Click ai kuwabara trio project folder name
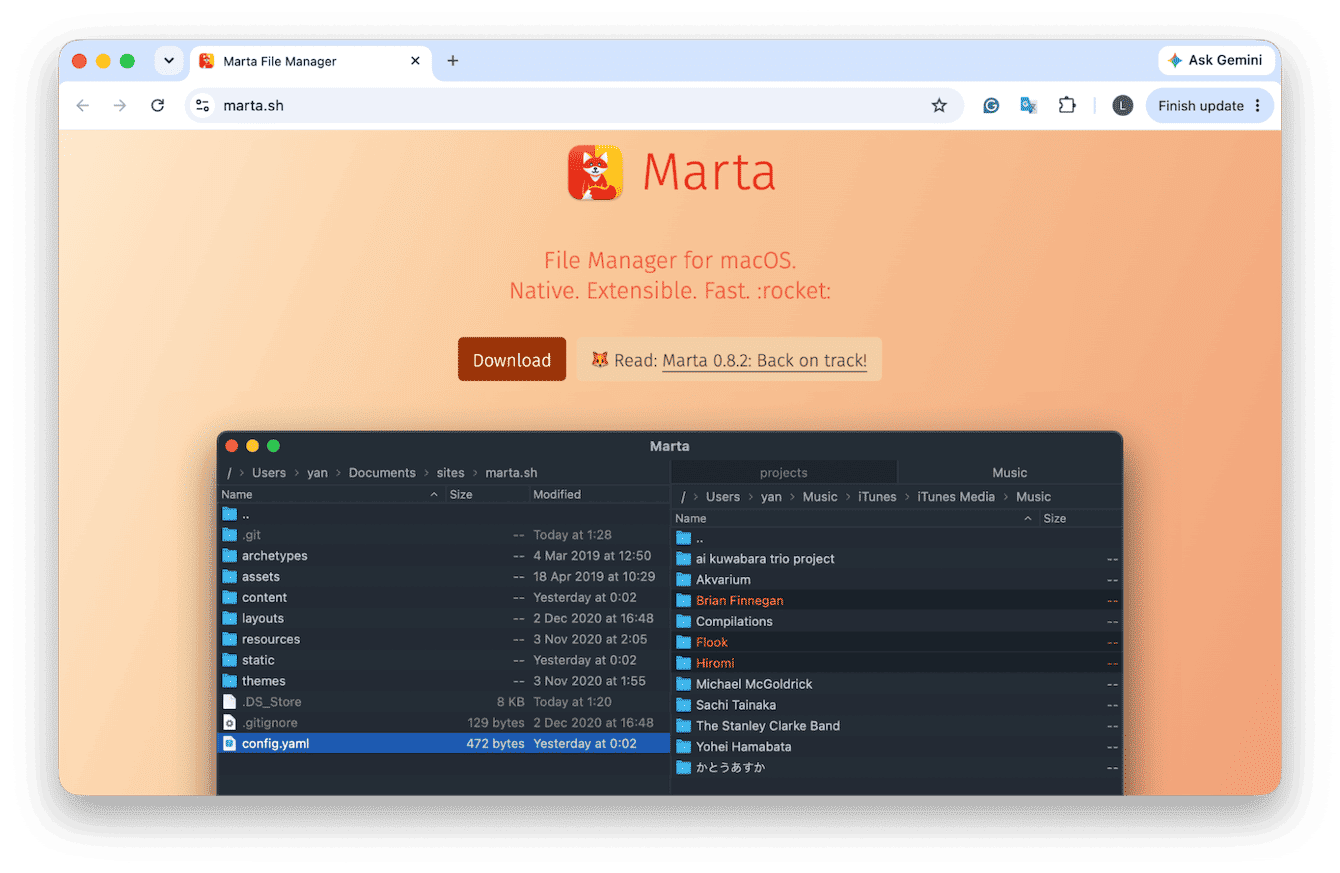This screenshot has height=873, width=1340. [765, 559]
